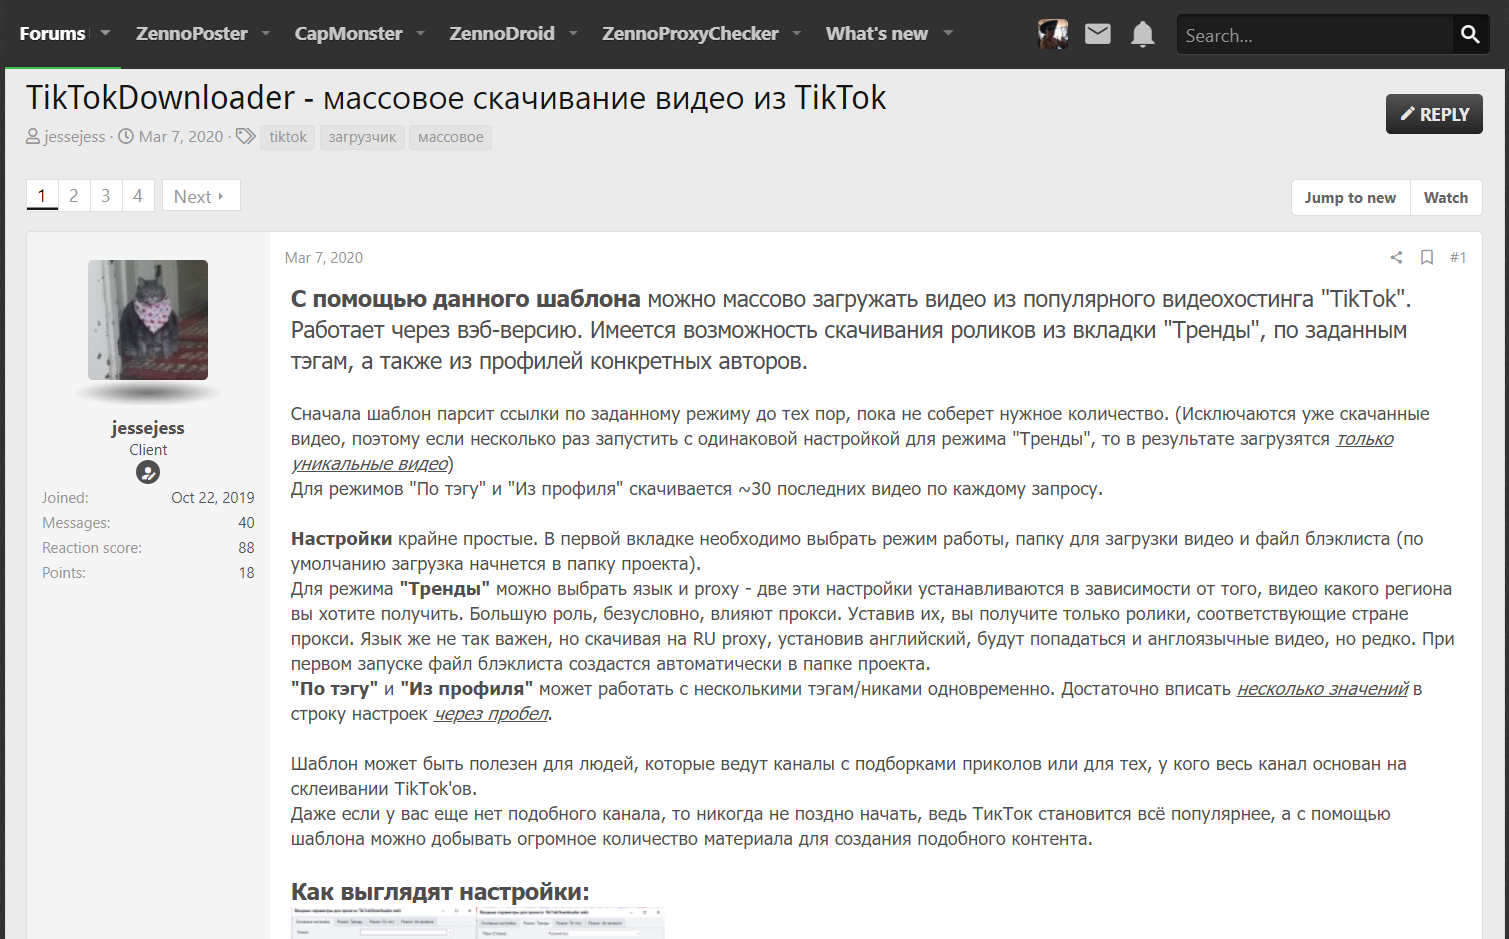Viewport: 1509px width, 939px height.
Task: Expand the ZennoDroid dropdown arrow
Action: click(573, 34)
